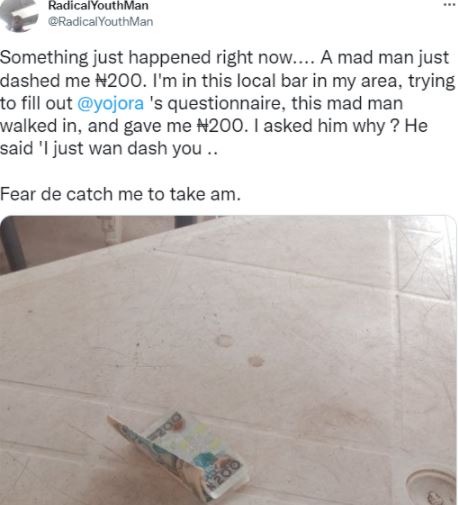Click RadicalYouthMan's profile avatar picture
Screen dimensions: 458x505
click(19, 15)
